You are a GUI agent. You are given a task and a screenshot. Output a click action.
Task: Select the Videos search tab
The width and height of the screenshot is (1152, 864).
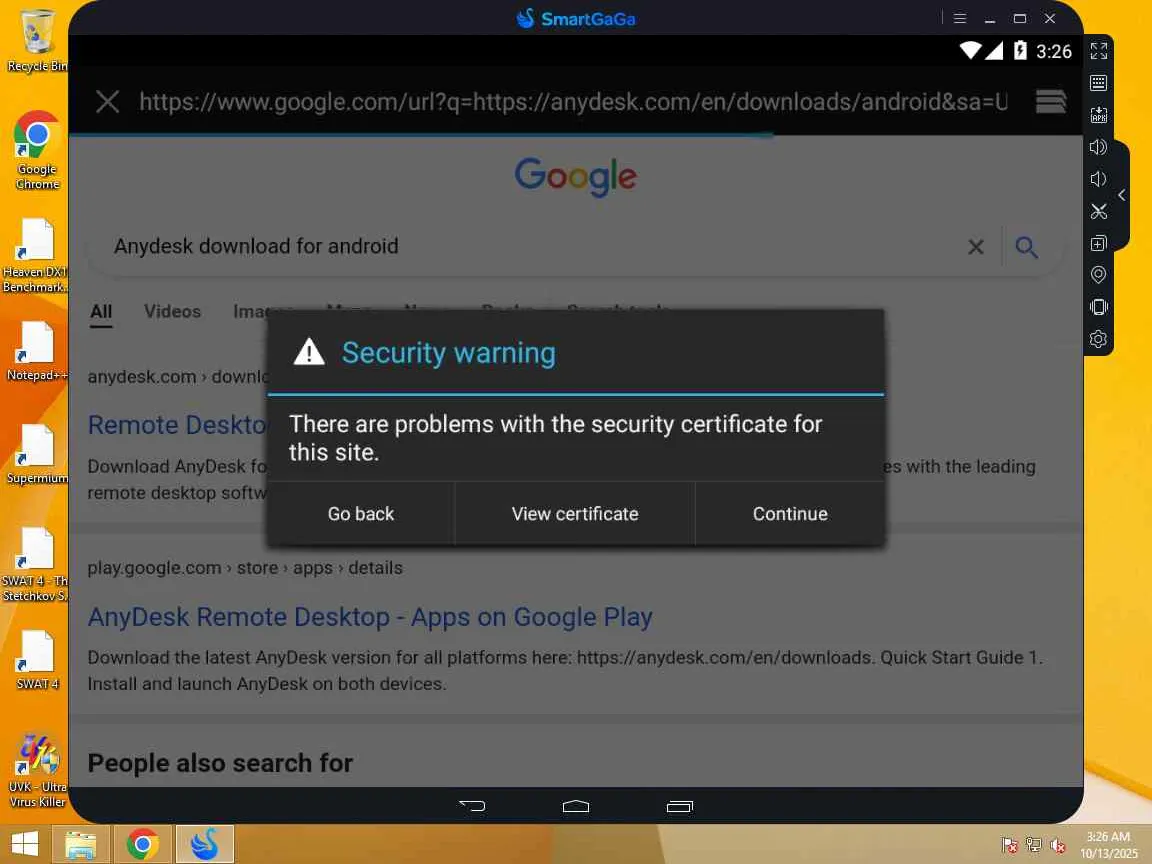(x=173, y=312)
